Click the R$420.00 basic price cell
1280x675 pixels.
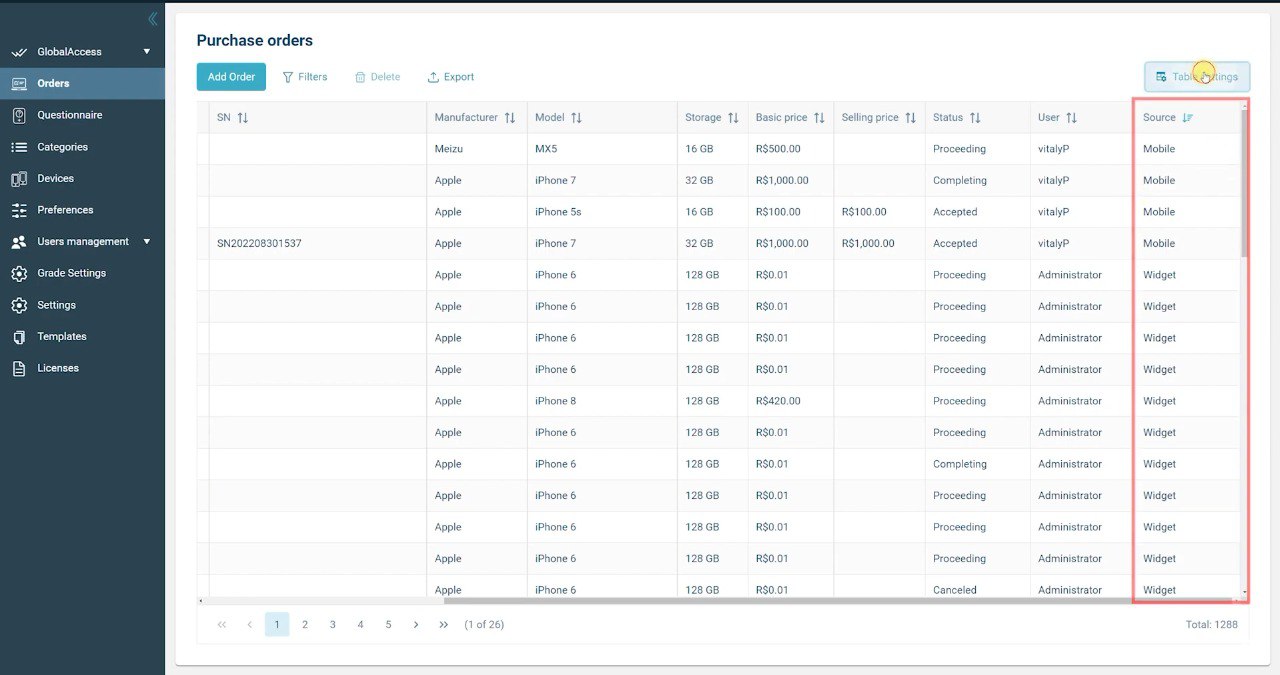(778, 401)
